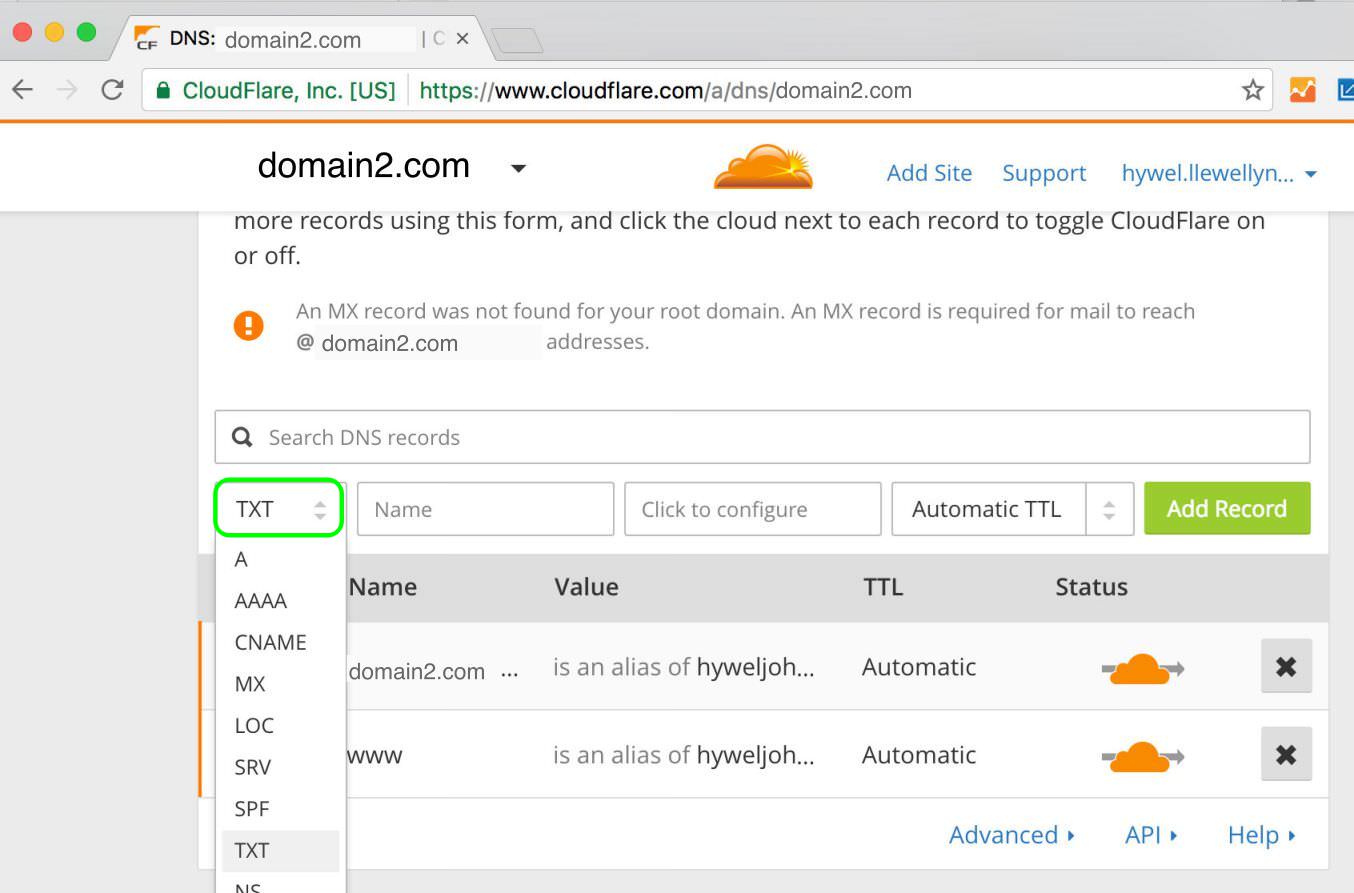This screenshot has height=893, width=1354.
Task: Click the orange MX warning icon
Action: 249,325
